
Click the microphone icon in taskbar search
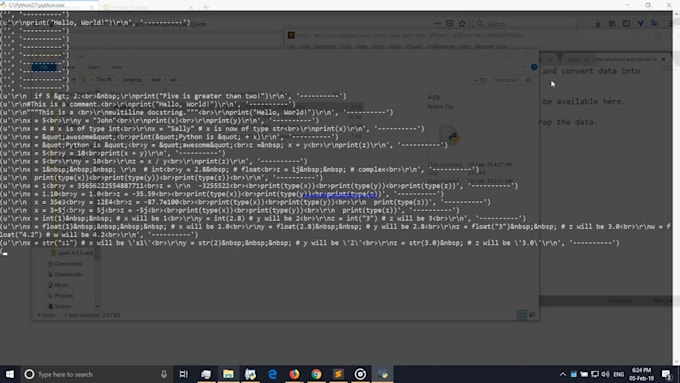click(163, 374)
